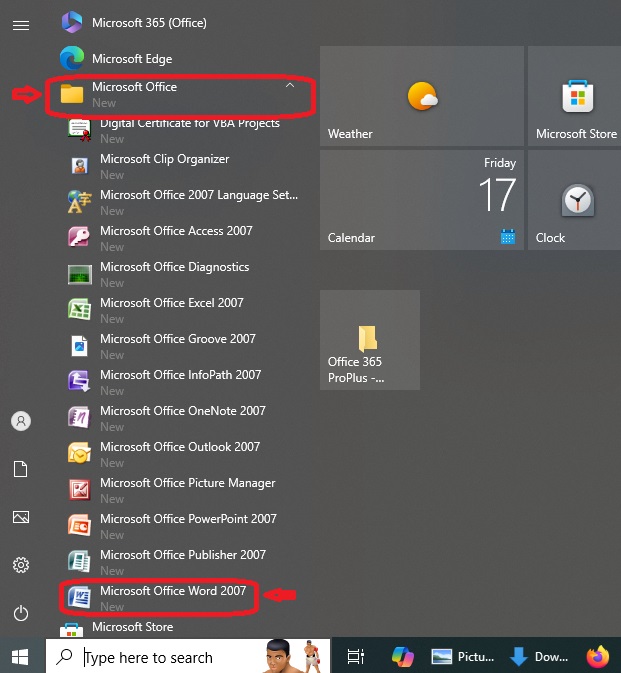Open the Office 365 ProPlus folder tile

tap(370, 340)
